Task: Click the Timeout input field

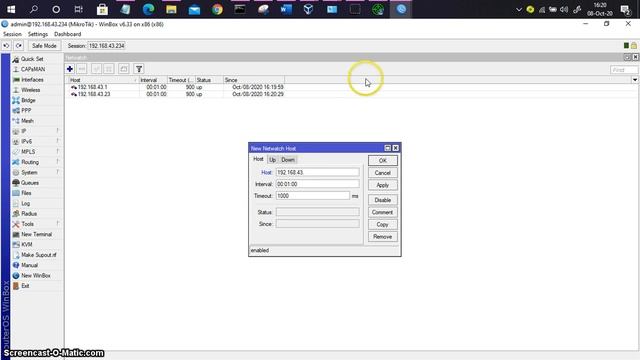Action: coord(313,196)
